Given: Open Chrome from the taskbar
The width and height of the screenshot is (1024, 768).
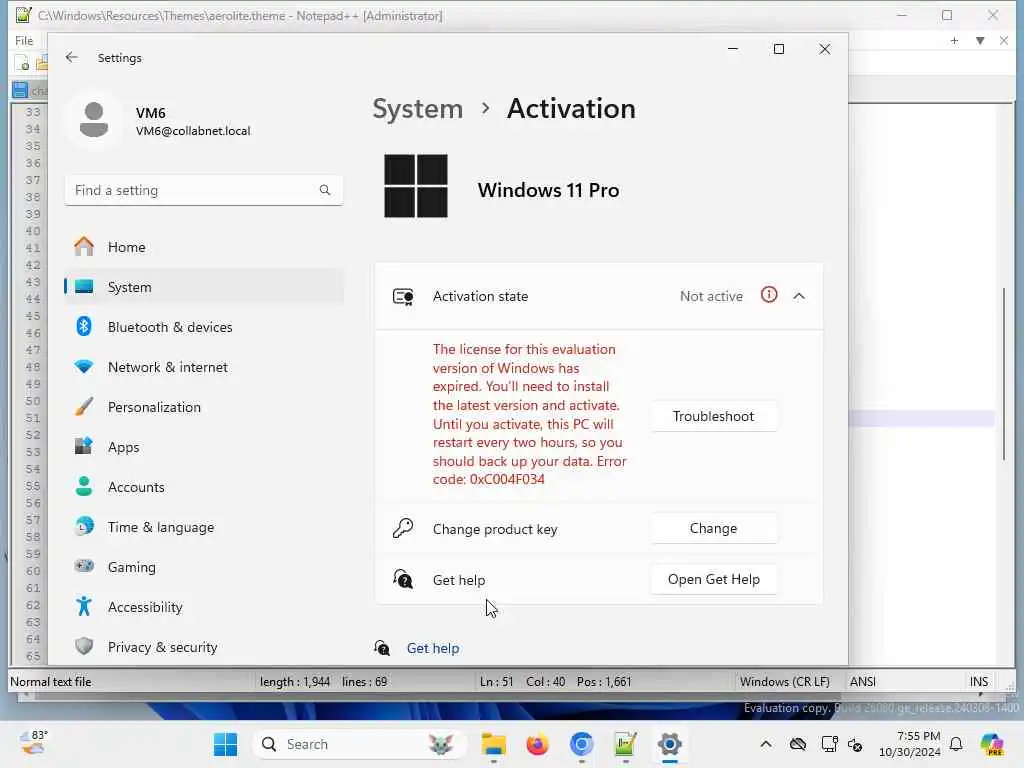Looking at the screenshot, I should click(x=581, y=744).
